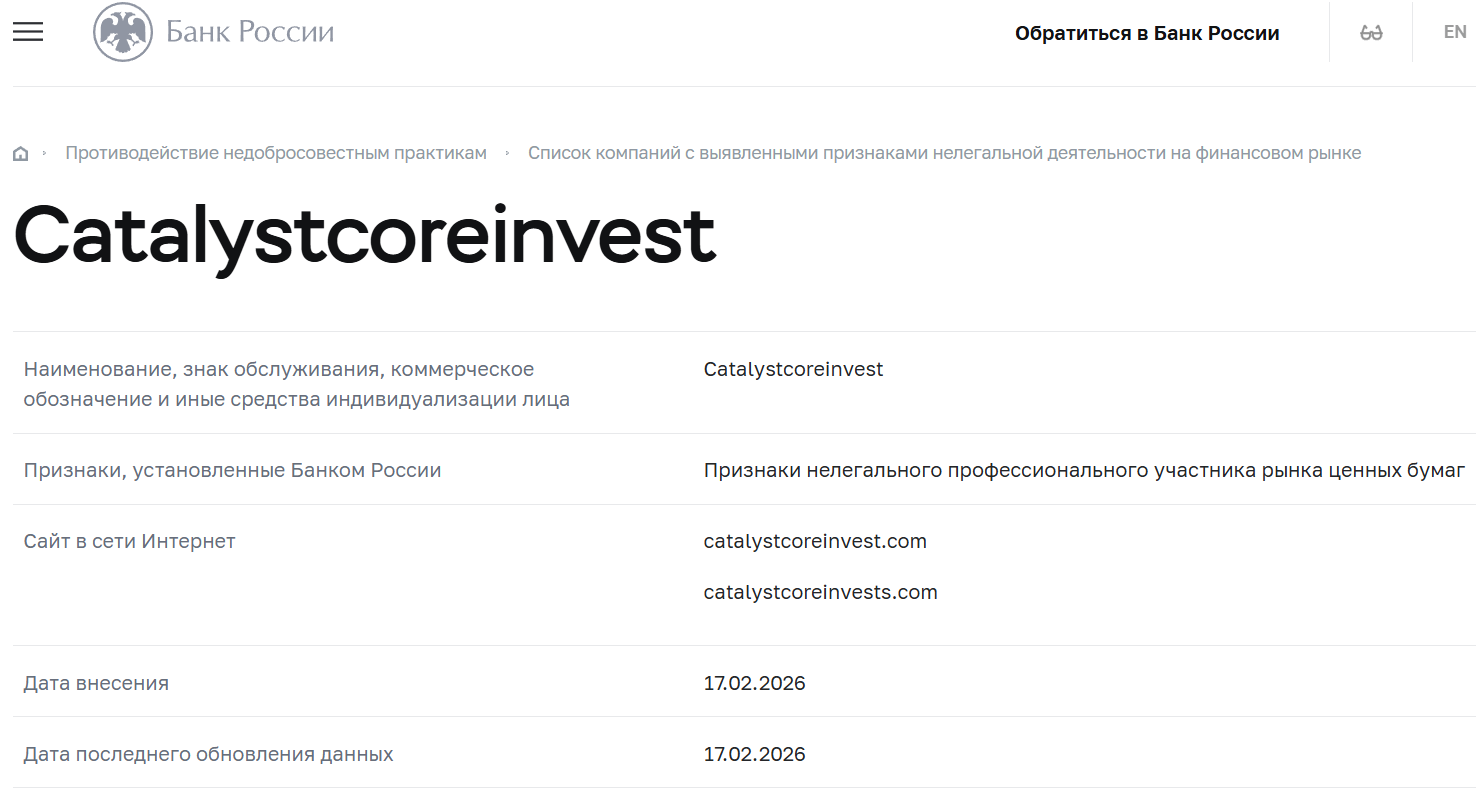
Task: Click the chevron between the two breadcrumb links
Action: pyautogui.click(x=508, y=152)
